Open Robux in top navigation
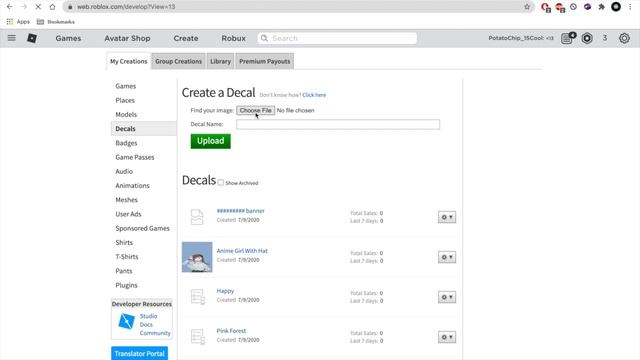The height and width of the screenshot is (360, 640). pyautogui.click(x=233, y=38)
